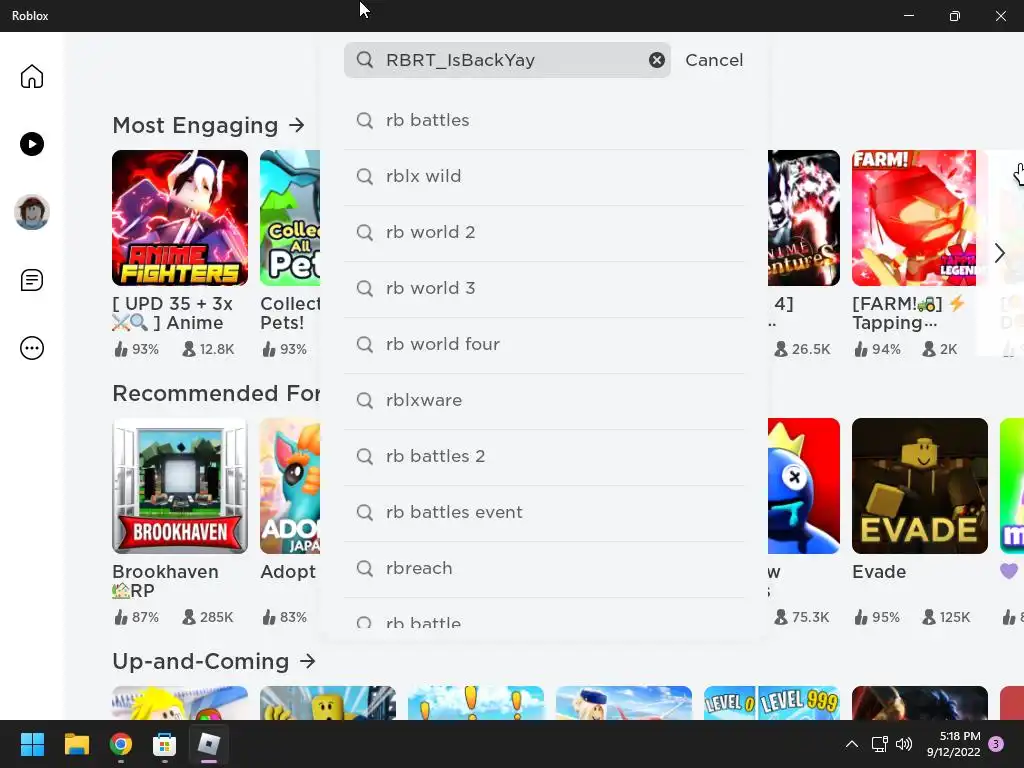Pick the 'rb world four' suggestion

click(x=544, y=344)
